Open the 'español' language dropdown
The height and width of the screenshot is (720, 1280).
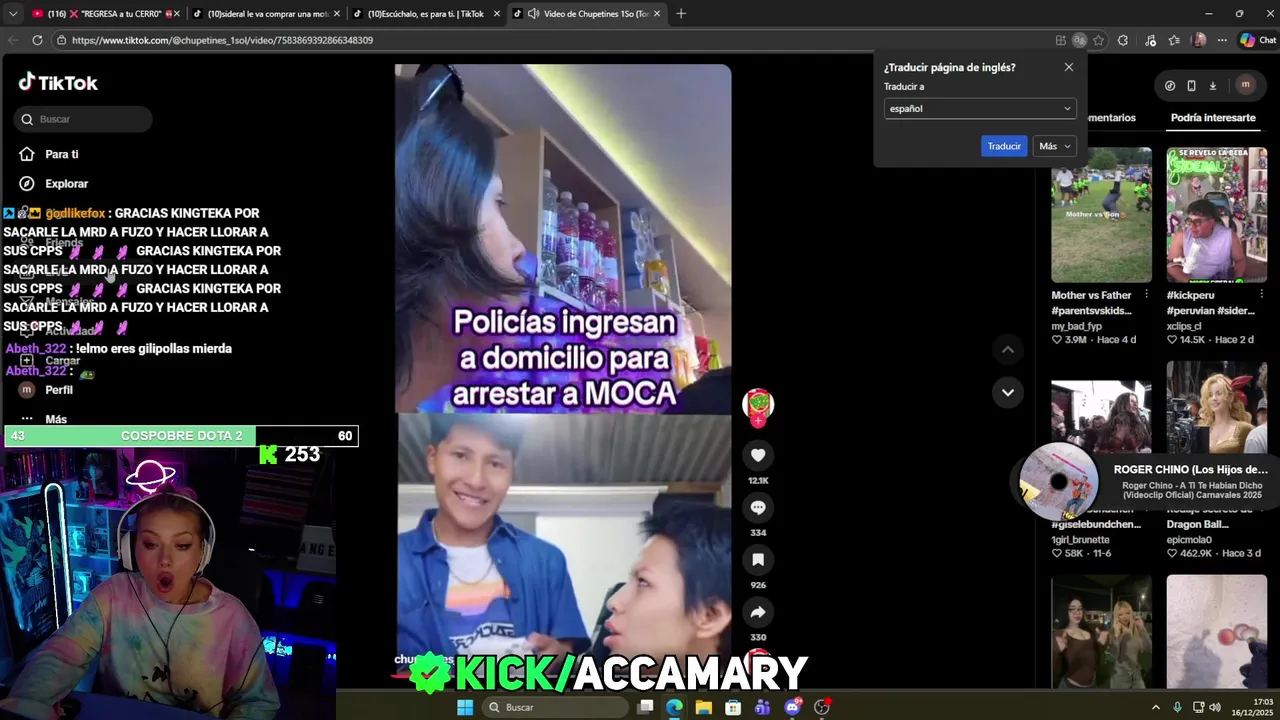(980, 108)
